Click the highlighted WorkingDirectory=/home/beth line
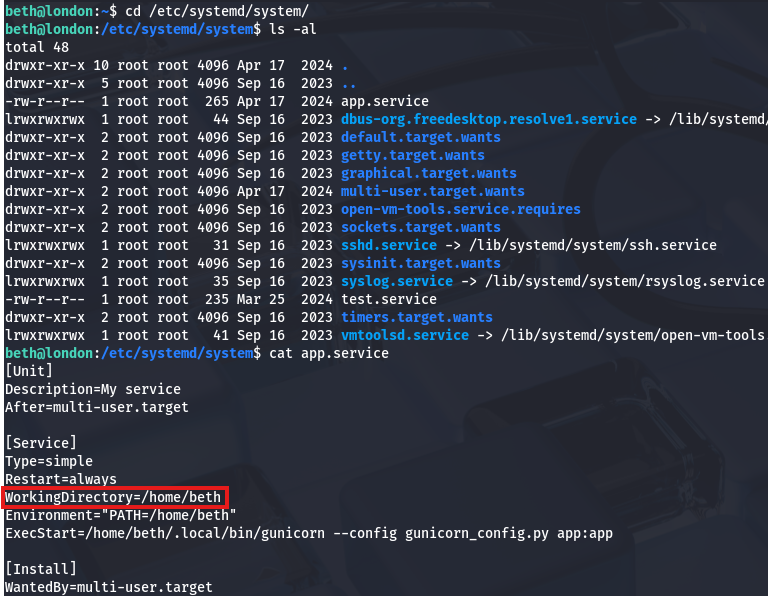 pyautogui.click(x=116, y=497)
